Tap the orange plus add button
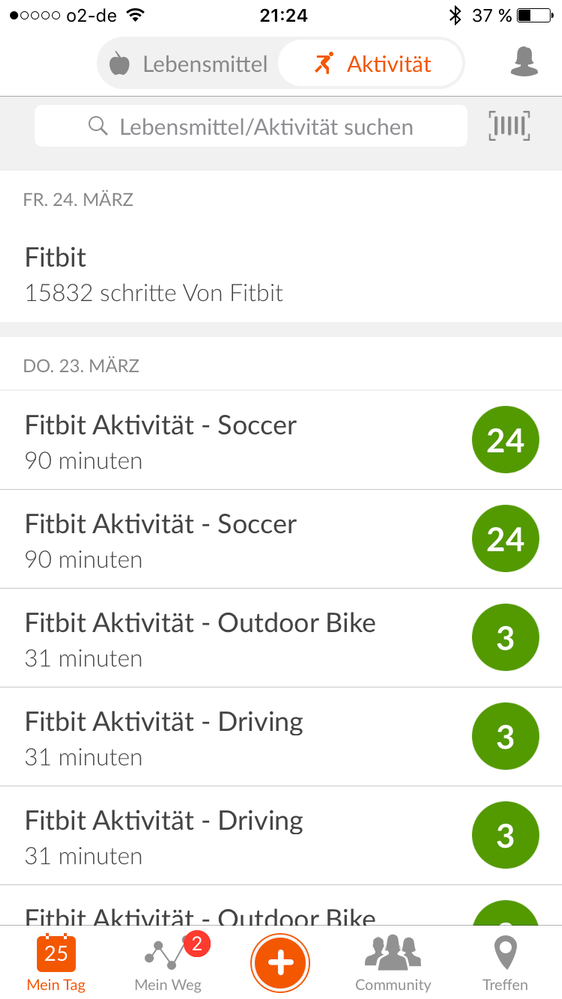The image size is (562, 999). (280, 963)
